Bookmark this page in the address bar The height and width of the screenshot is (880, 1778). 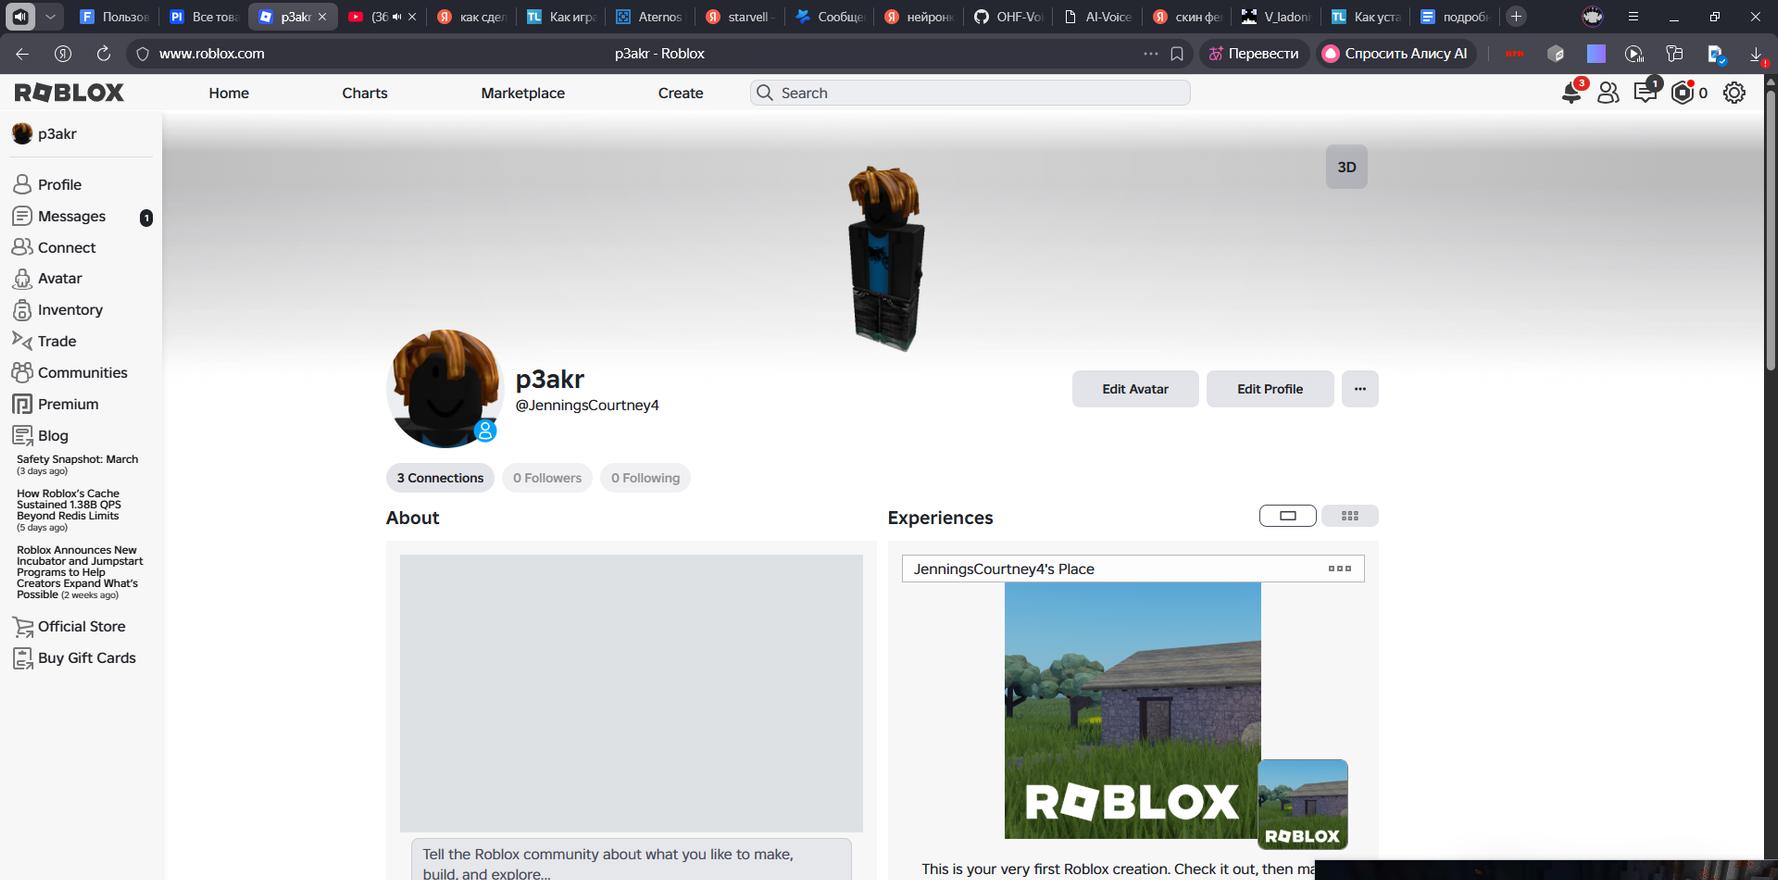(1177, 54)
